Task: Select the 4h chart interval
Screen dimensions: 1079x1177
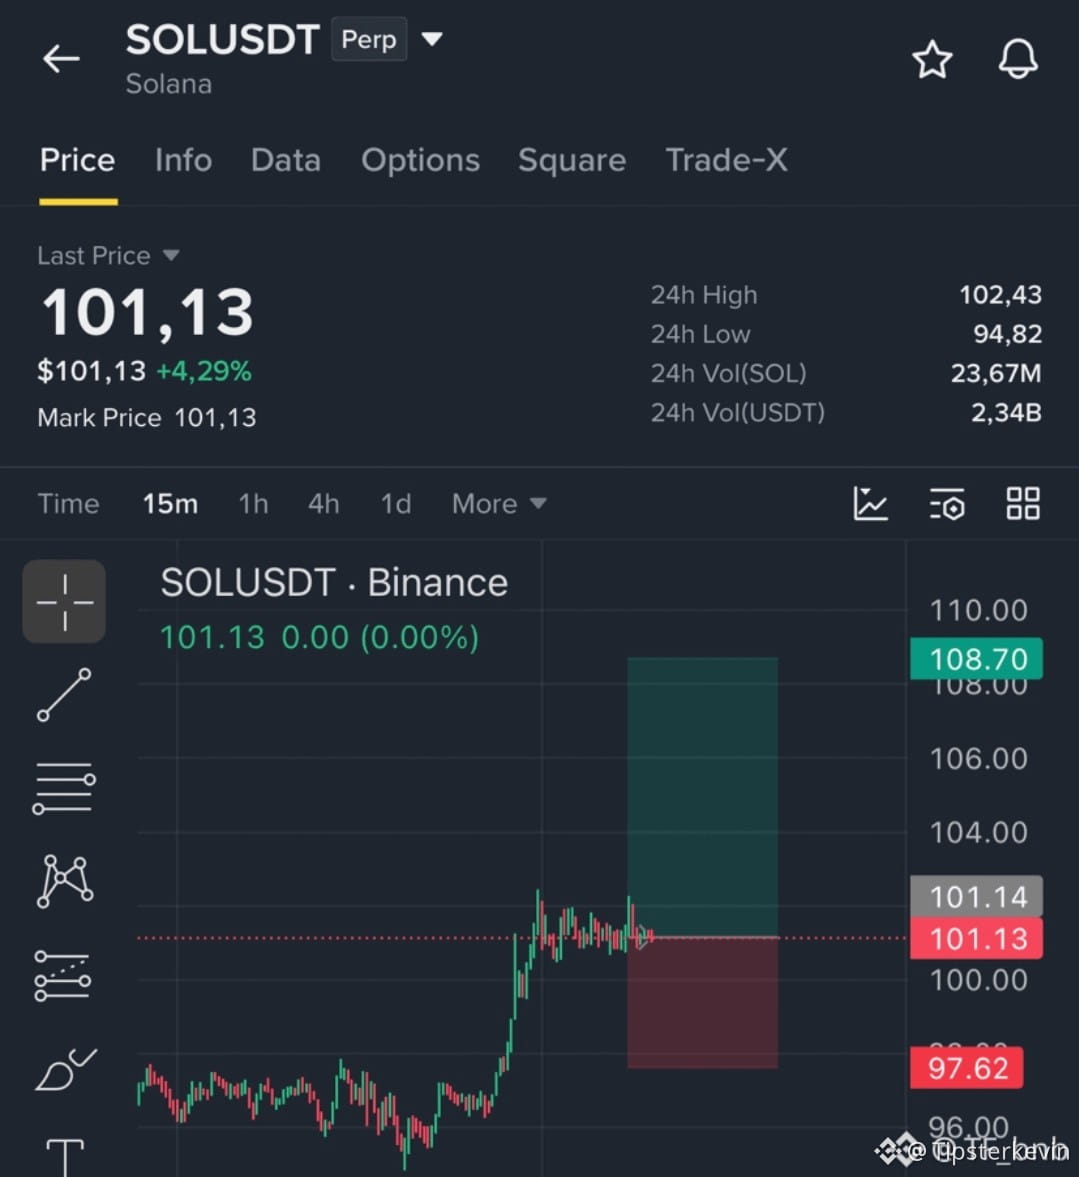Action: point(324,504)
